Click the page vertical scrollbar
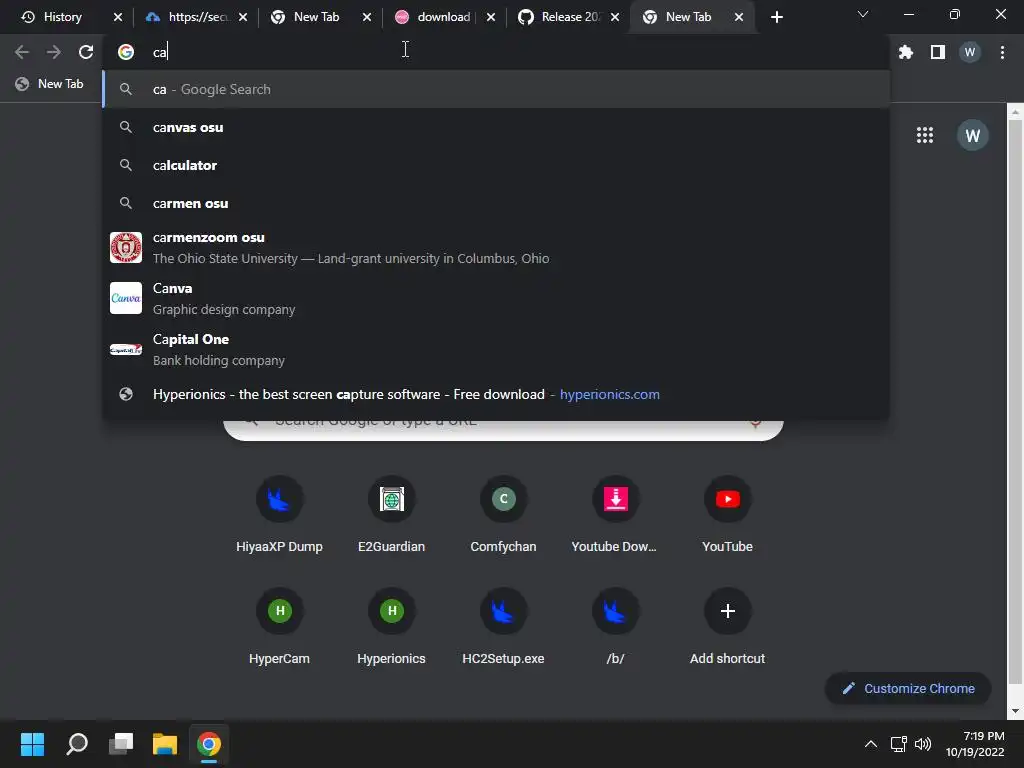1024x768 pixels. click(1015, 402)
